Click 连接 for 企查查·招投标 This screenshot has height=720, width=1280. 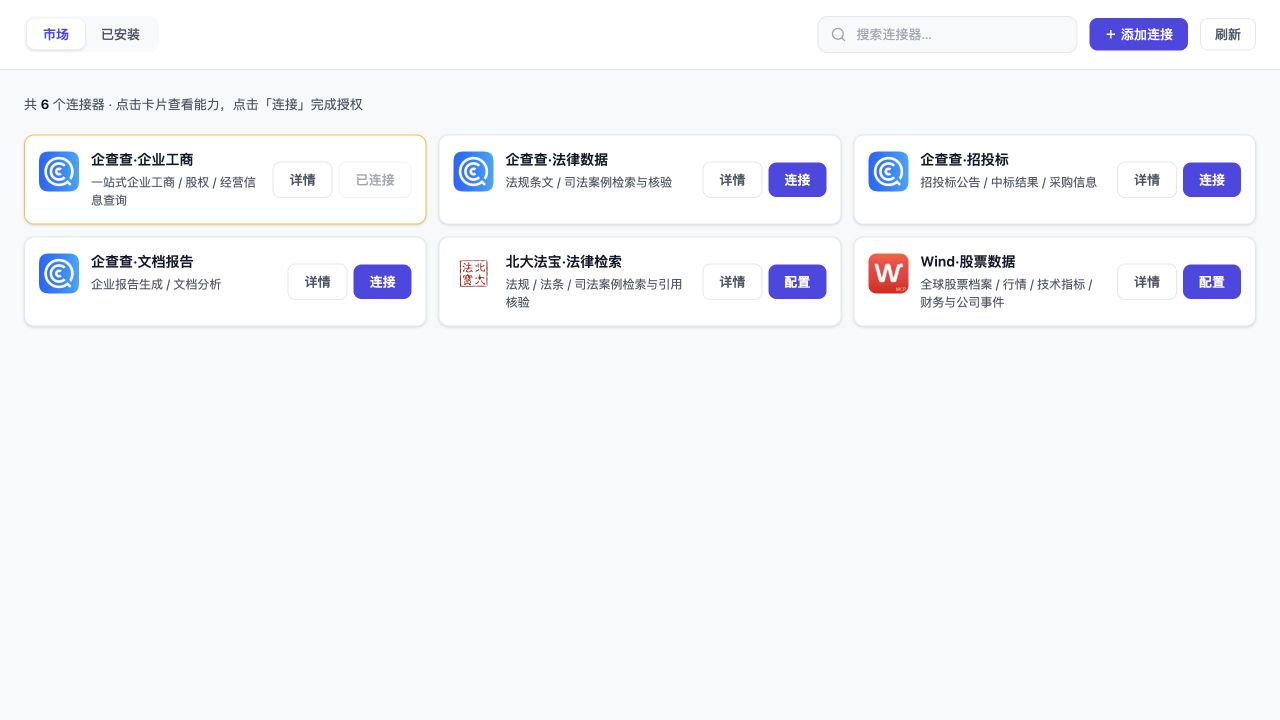click(1212, 180)
